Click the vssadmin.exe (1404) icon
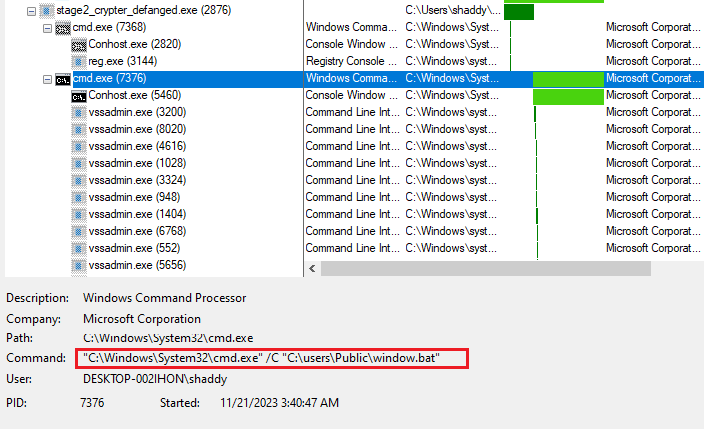 pyautogui.click(x=79, y=215)
